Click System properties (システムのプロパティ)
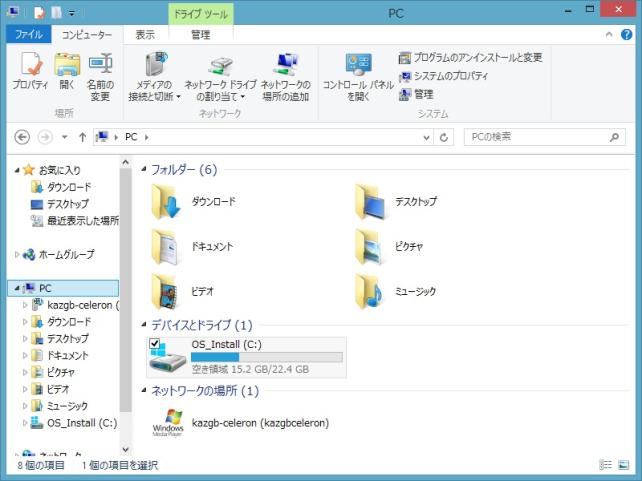The height and width of the screenshot is (481, 642). [x=443, y=76]
